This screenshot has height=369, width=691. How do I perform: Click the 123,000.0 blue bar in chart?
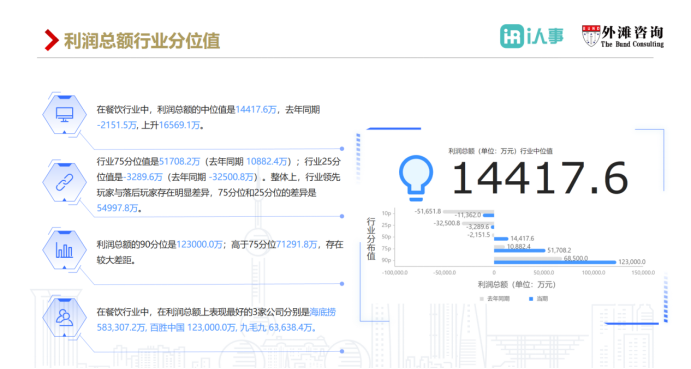pos(555,262)
